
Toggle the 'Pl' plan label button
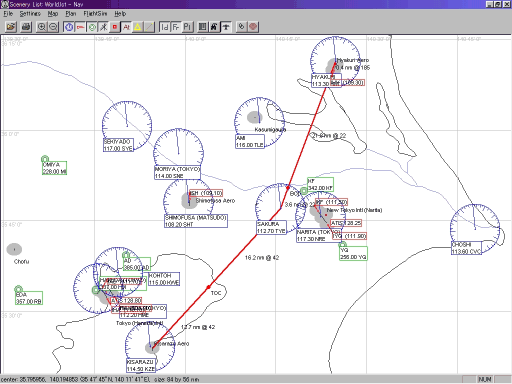188,27
